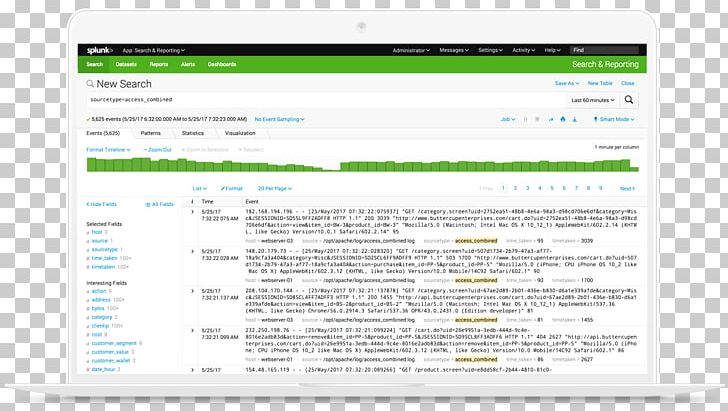728x411 pixels.
Task: Open the Dashboards nav item
Action: (222, 64)
